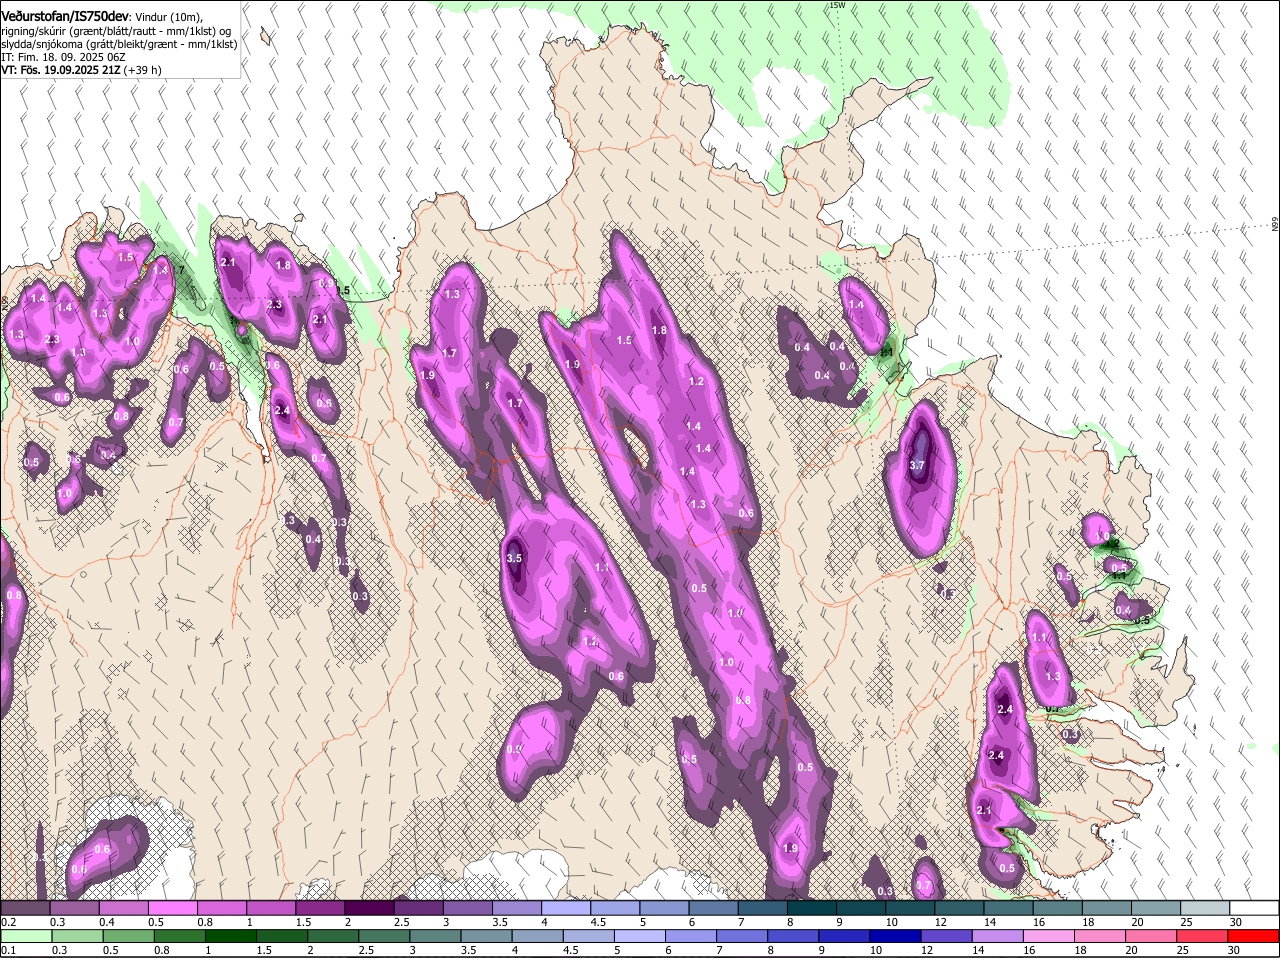This screenshot has height=958, width=1280.
Task: Select the '25' label in the snow legend row
Action: coord(1186,922)
